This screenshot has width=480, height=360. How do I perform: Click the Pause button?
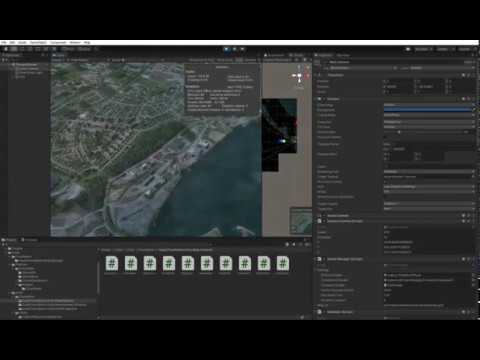(235, 49)
